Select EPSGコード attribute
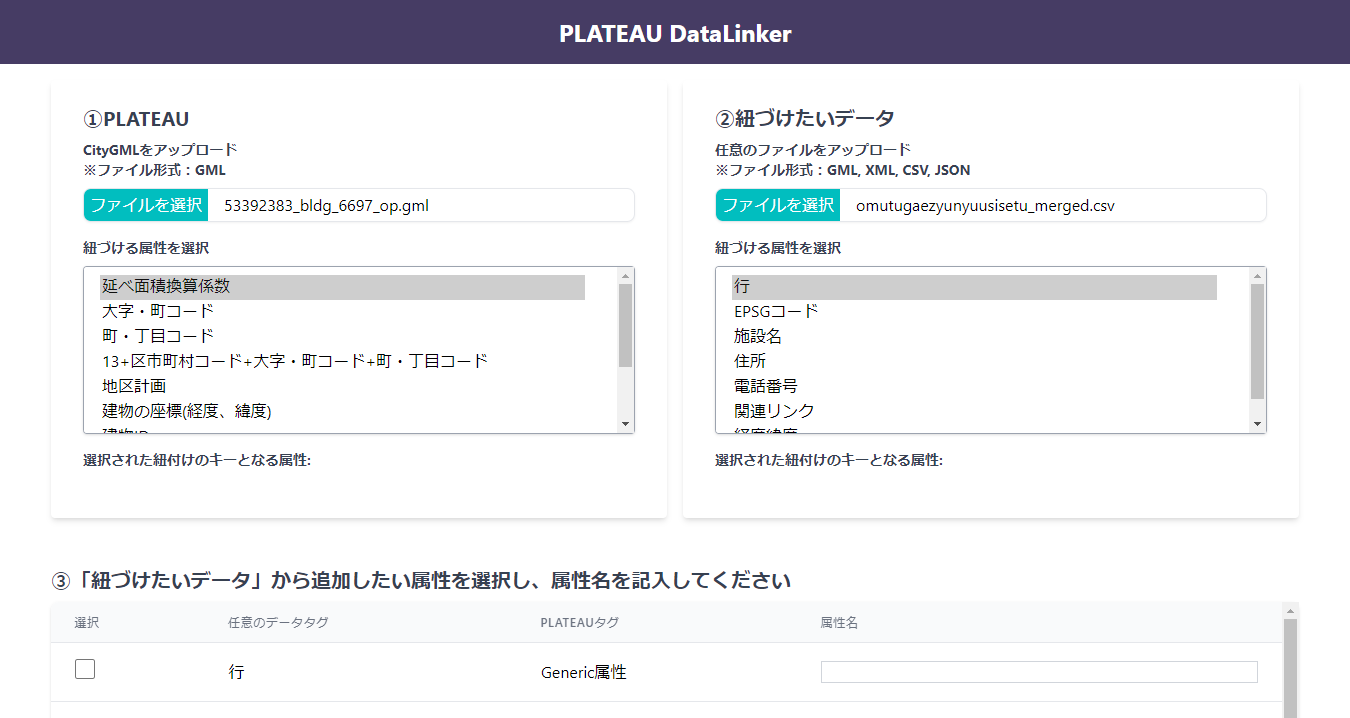 [974, 311]
